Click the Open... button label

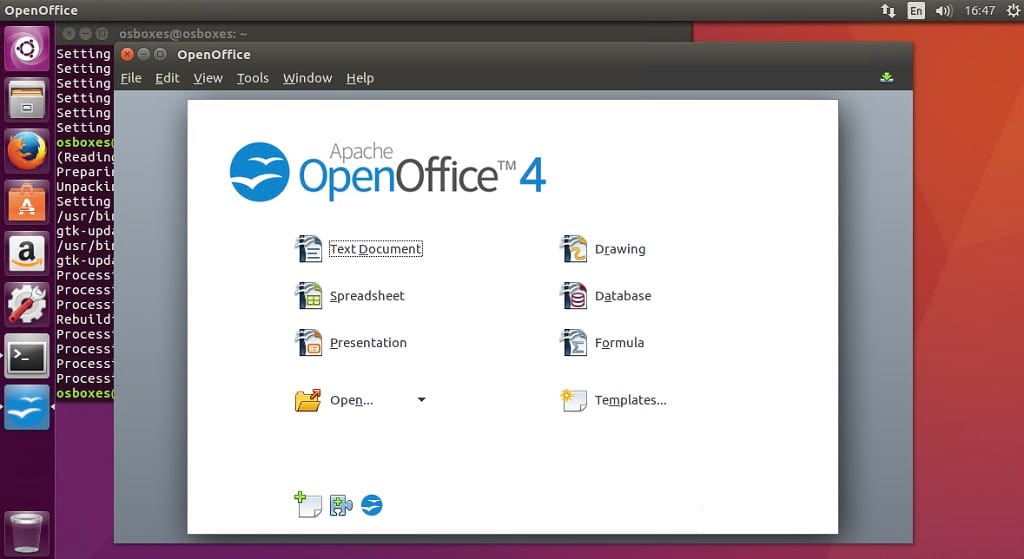351,400
